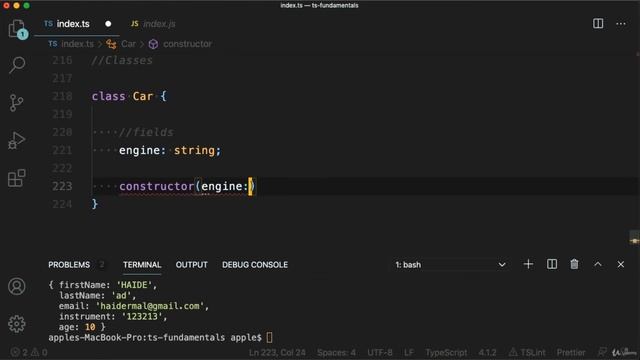Click the TSLint warning status item
Screen dimensions: 640x360
click(x=527, y=352)
